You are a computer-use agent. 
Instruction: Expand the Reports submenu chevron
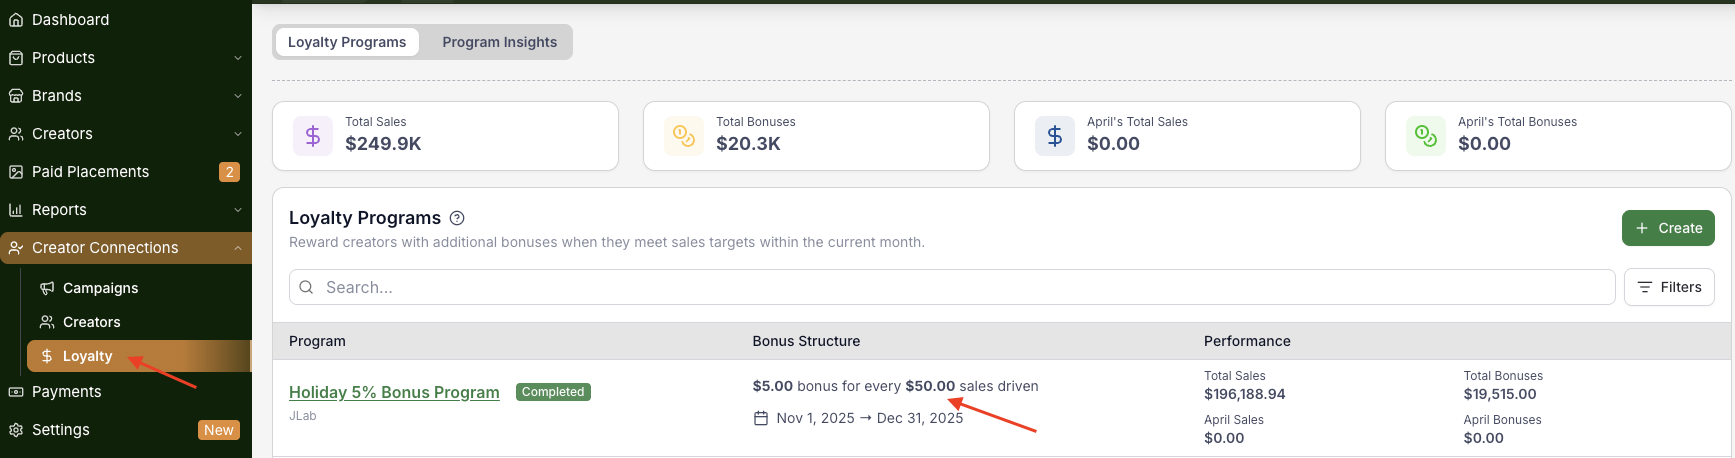click(x=238, y=210)
